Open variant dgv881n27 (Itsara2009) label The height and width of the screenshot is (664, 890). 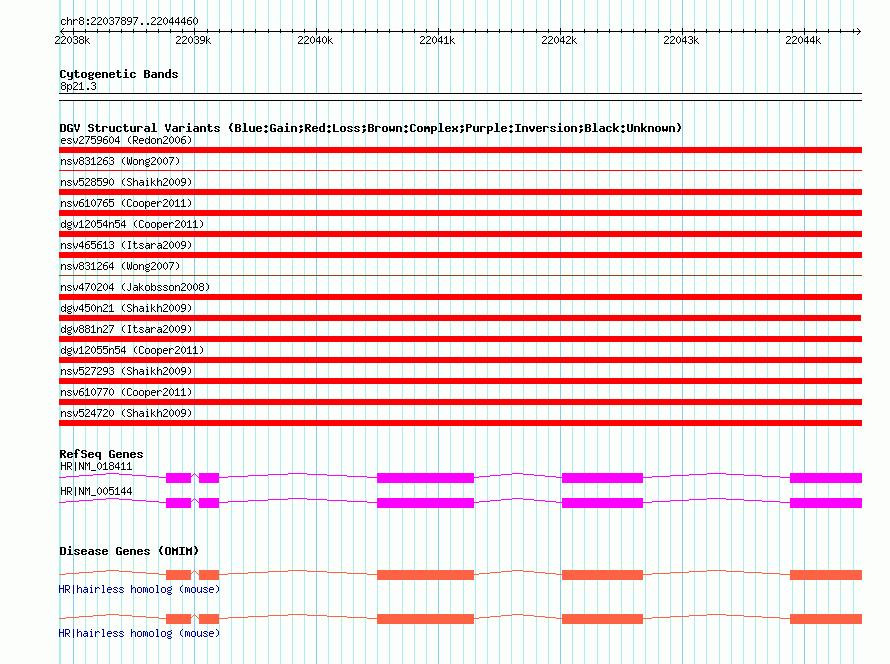pos(126,329)
